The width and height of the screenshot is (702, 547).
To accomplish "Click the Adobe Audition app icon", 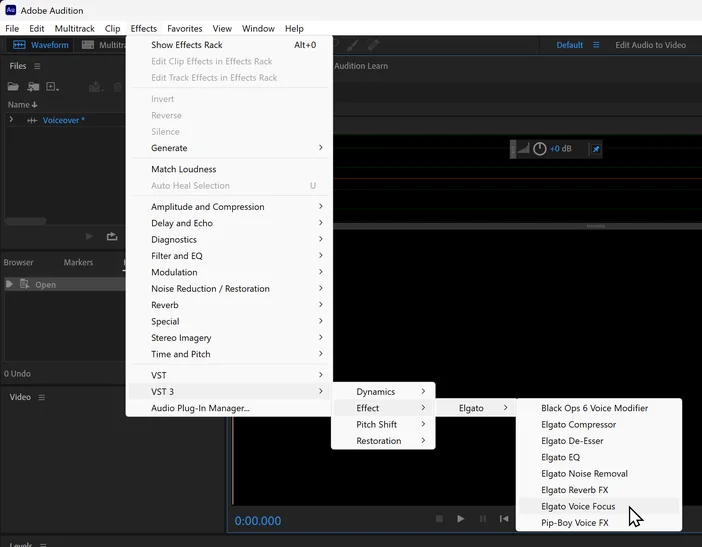I will click(x=10, y=10).
